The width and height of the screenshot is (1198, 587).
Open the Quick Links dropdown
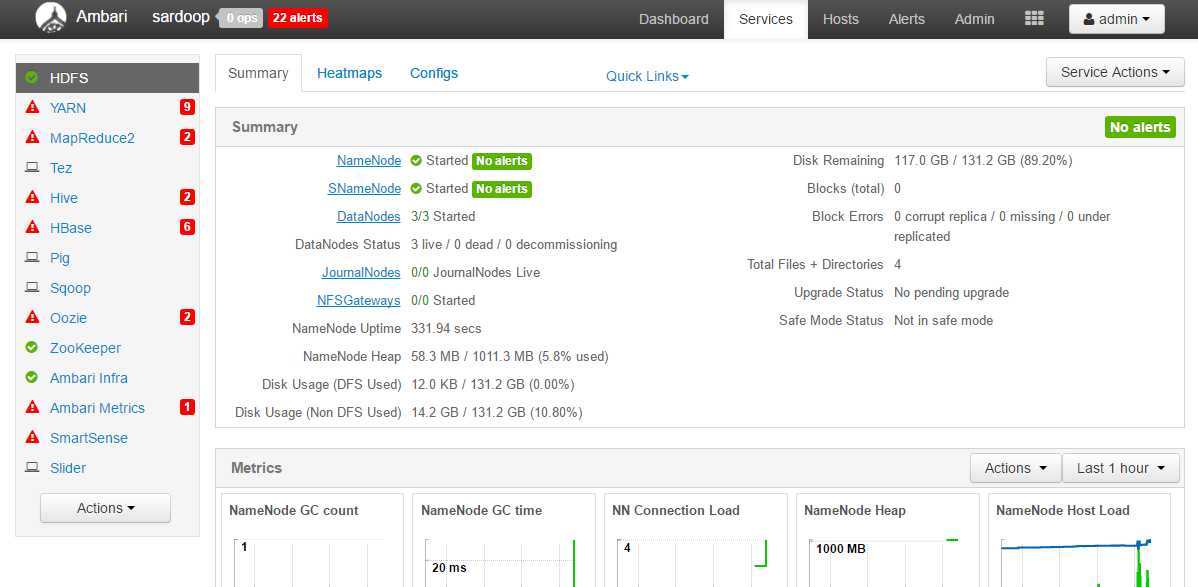(x=647, y=76)
